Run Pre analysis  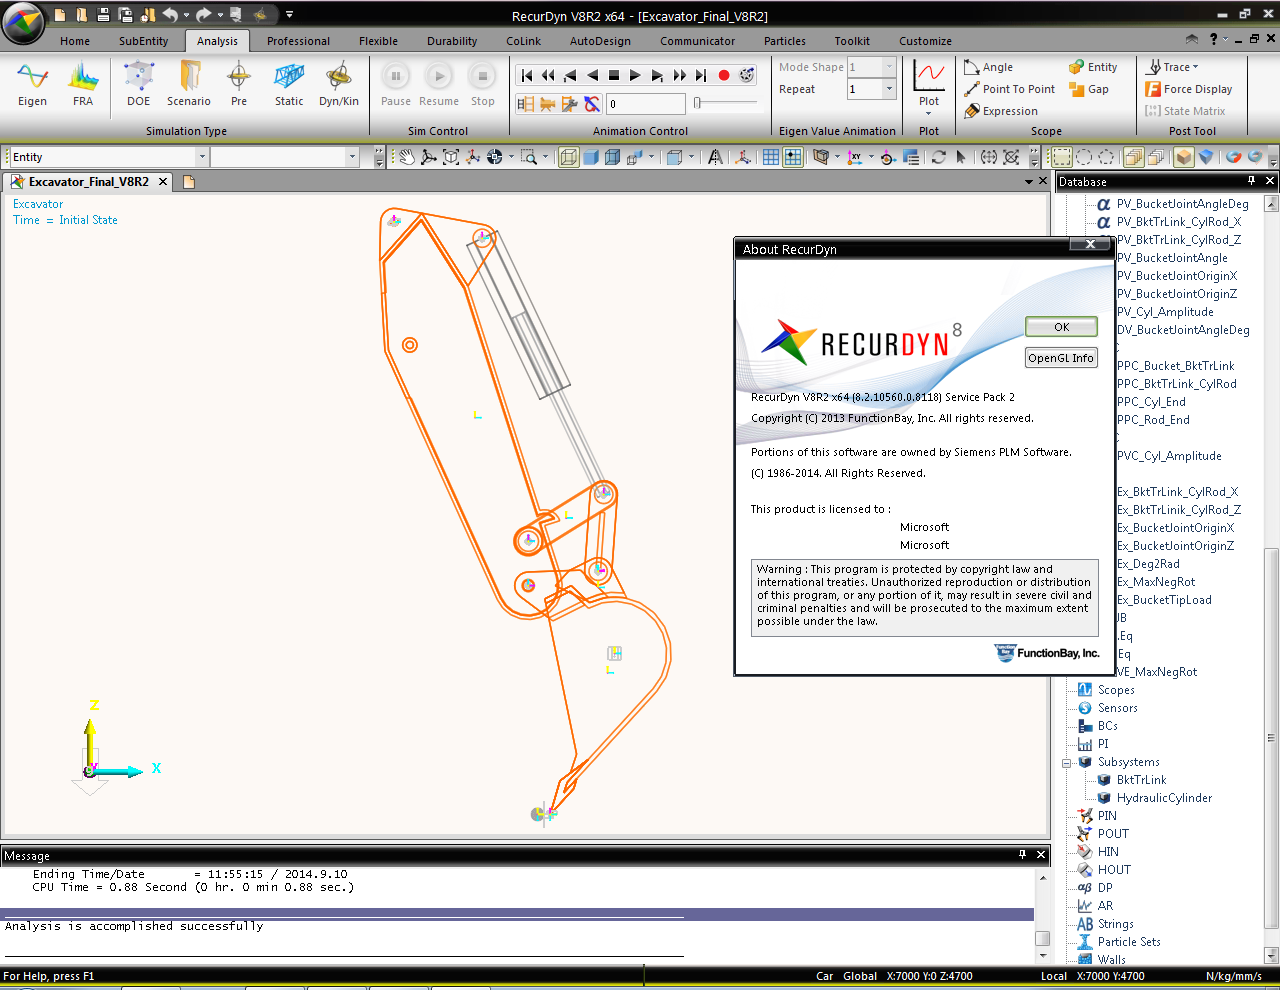[239, 84]
